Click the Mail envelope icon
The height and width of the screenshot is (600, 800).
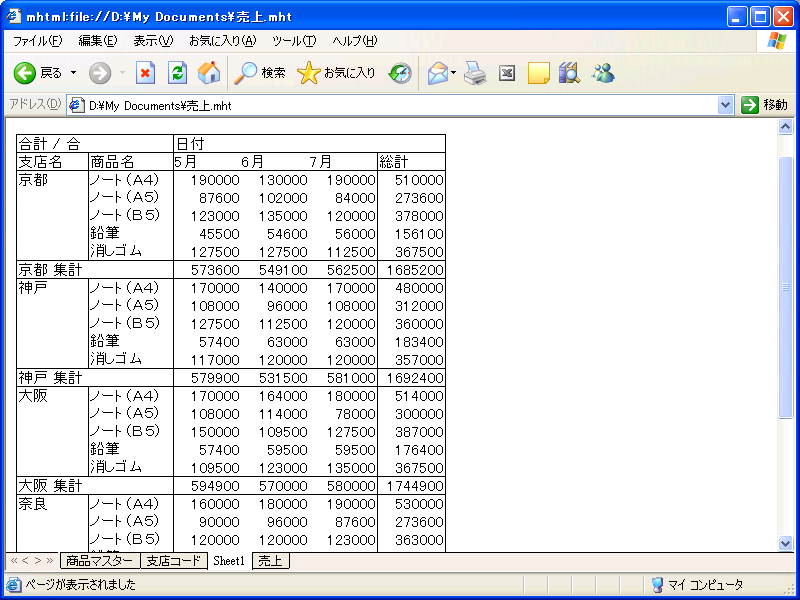click(x=437, y=73)
